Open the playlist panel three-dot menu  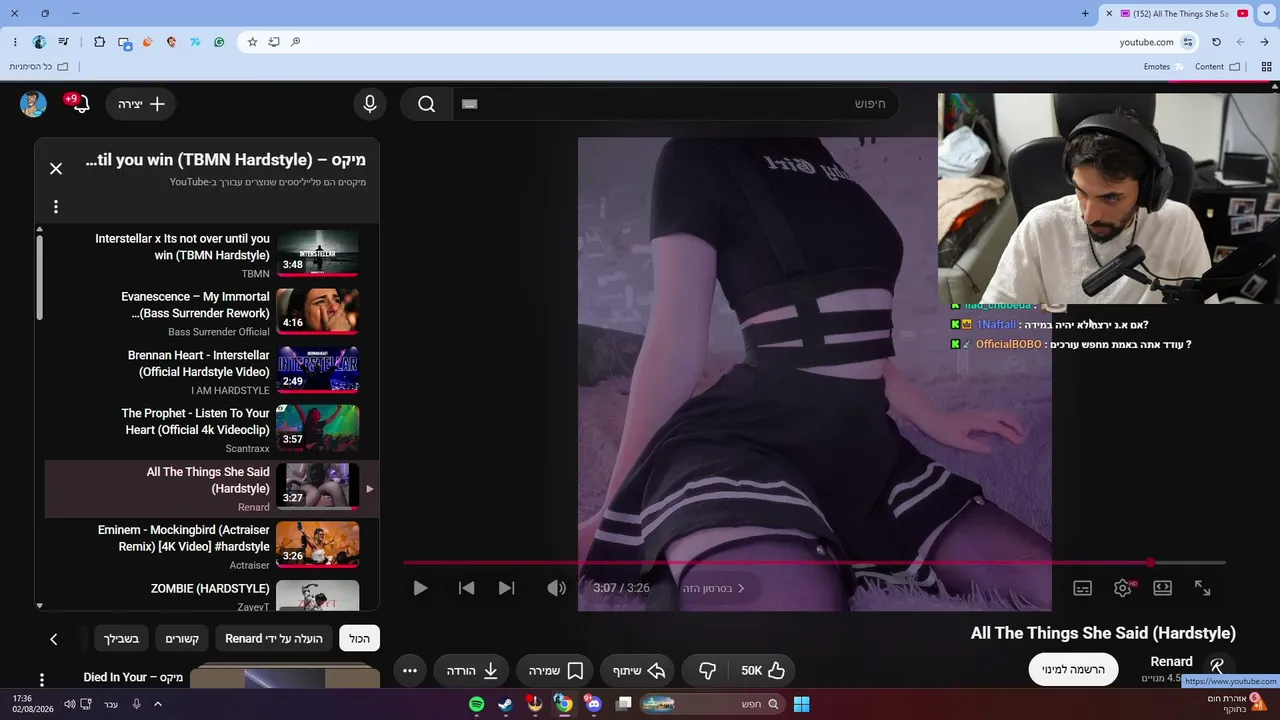[56, 207]
